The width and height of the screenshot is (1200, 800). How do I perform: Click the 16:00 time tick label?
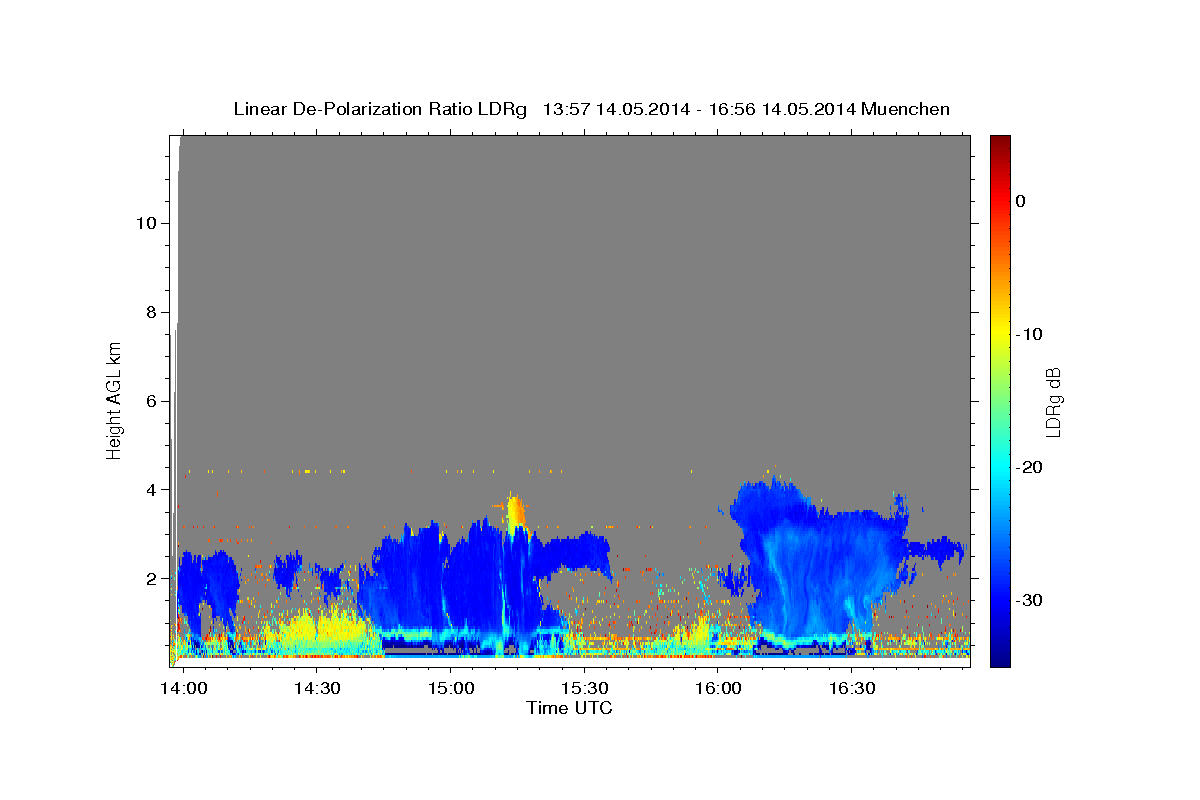coord(718,689)
